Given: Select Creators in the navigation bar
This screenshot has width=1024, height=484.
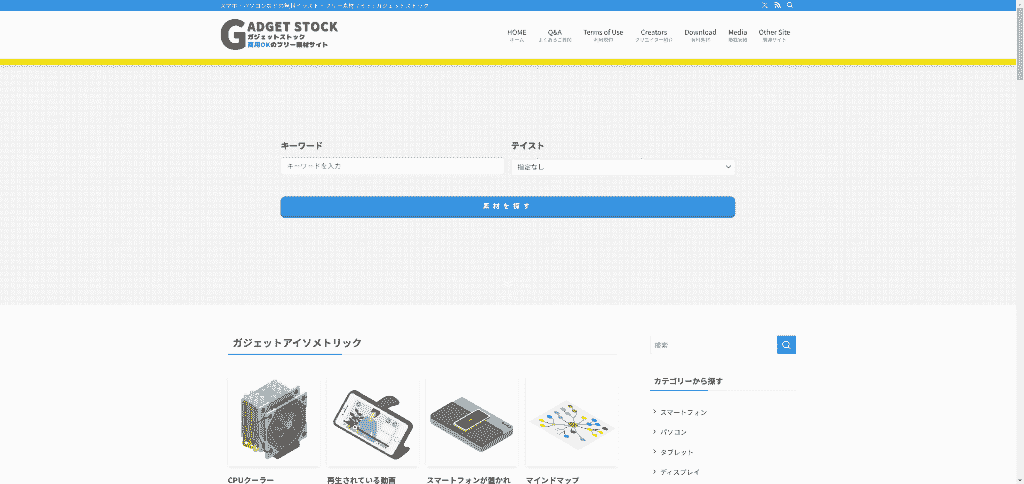Looking at the screenshot, I should click(654, 35).
